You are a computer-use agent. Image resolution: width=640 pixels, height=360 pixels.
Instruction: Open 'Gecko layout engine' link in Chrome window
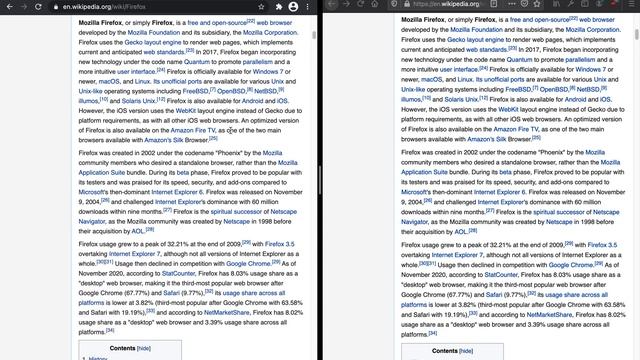(x=153, y=42)
